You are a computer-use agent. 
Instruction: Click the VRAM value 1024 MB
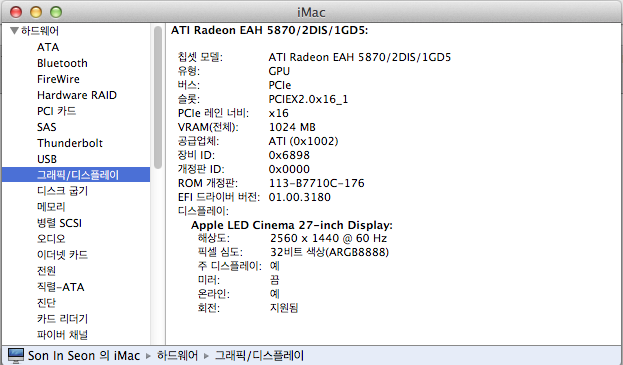pyautogui.click(x=292, y=127)
